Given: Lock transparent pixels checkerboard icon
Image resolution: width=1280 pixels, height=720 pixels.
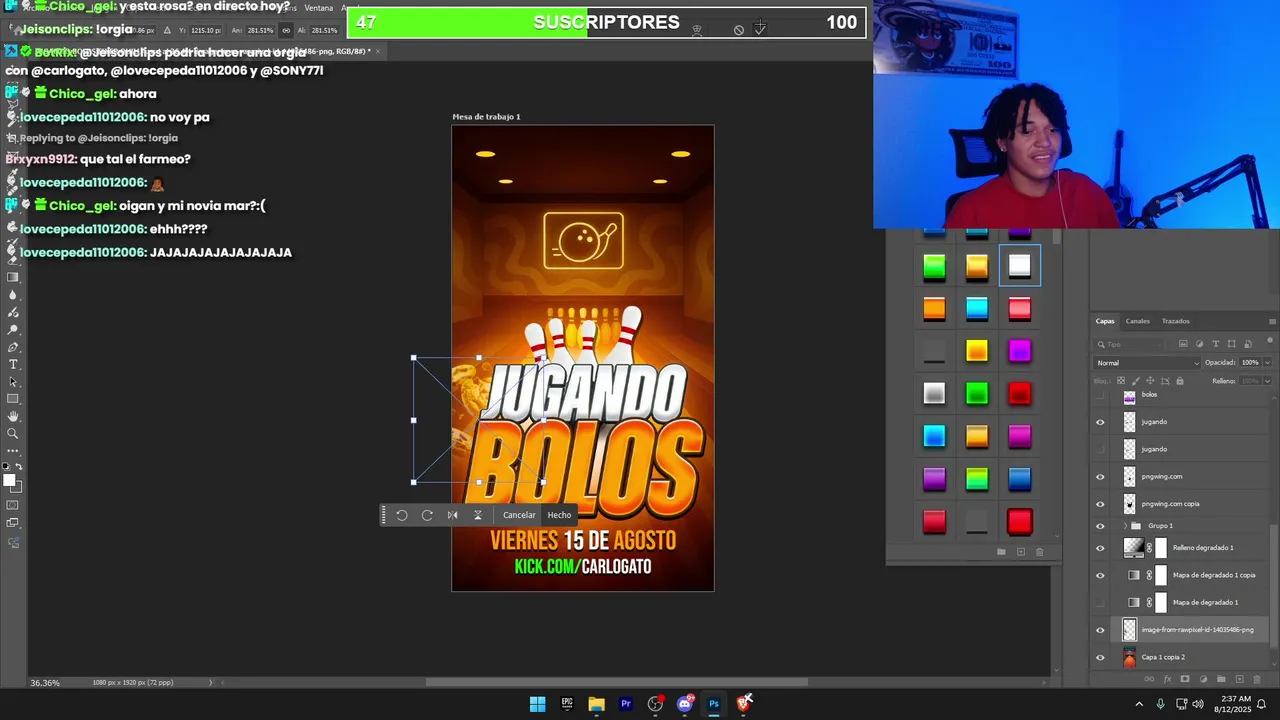Looking at the screenshot, I should [1121, 381].
